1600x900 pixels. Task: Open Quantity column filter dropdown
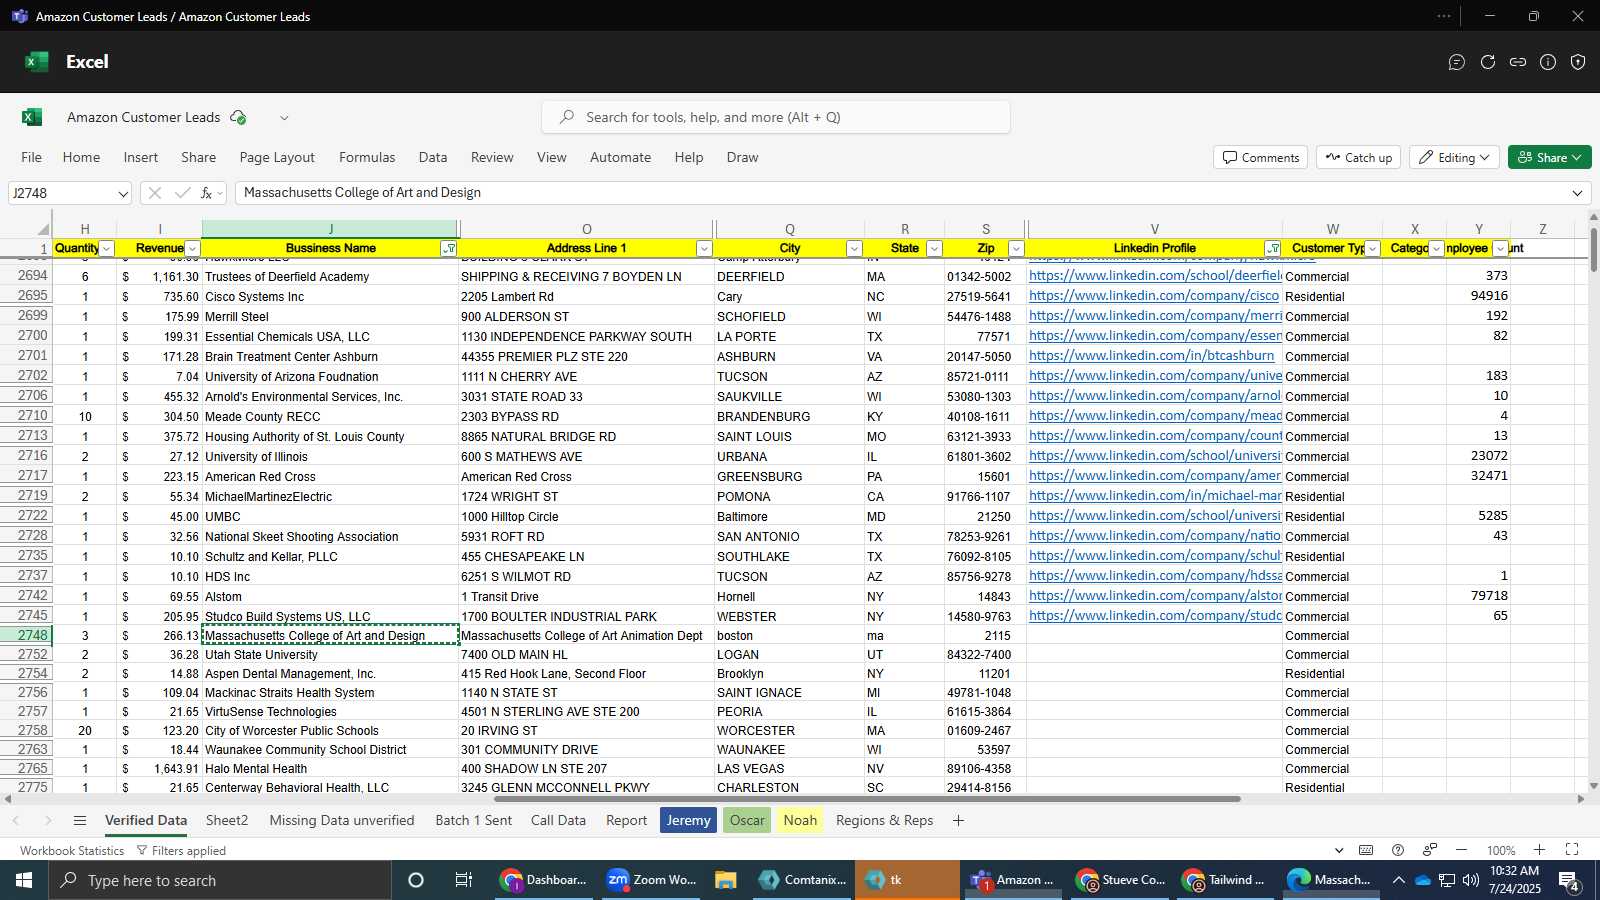[107, 248]
